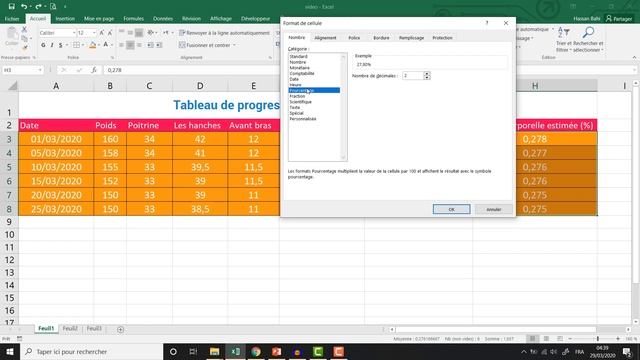The height and width of the screenshot is (360, 640).
Task: Switch to the Données ribbon tab
Action: click(163, 19)
